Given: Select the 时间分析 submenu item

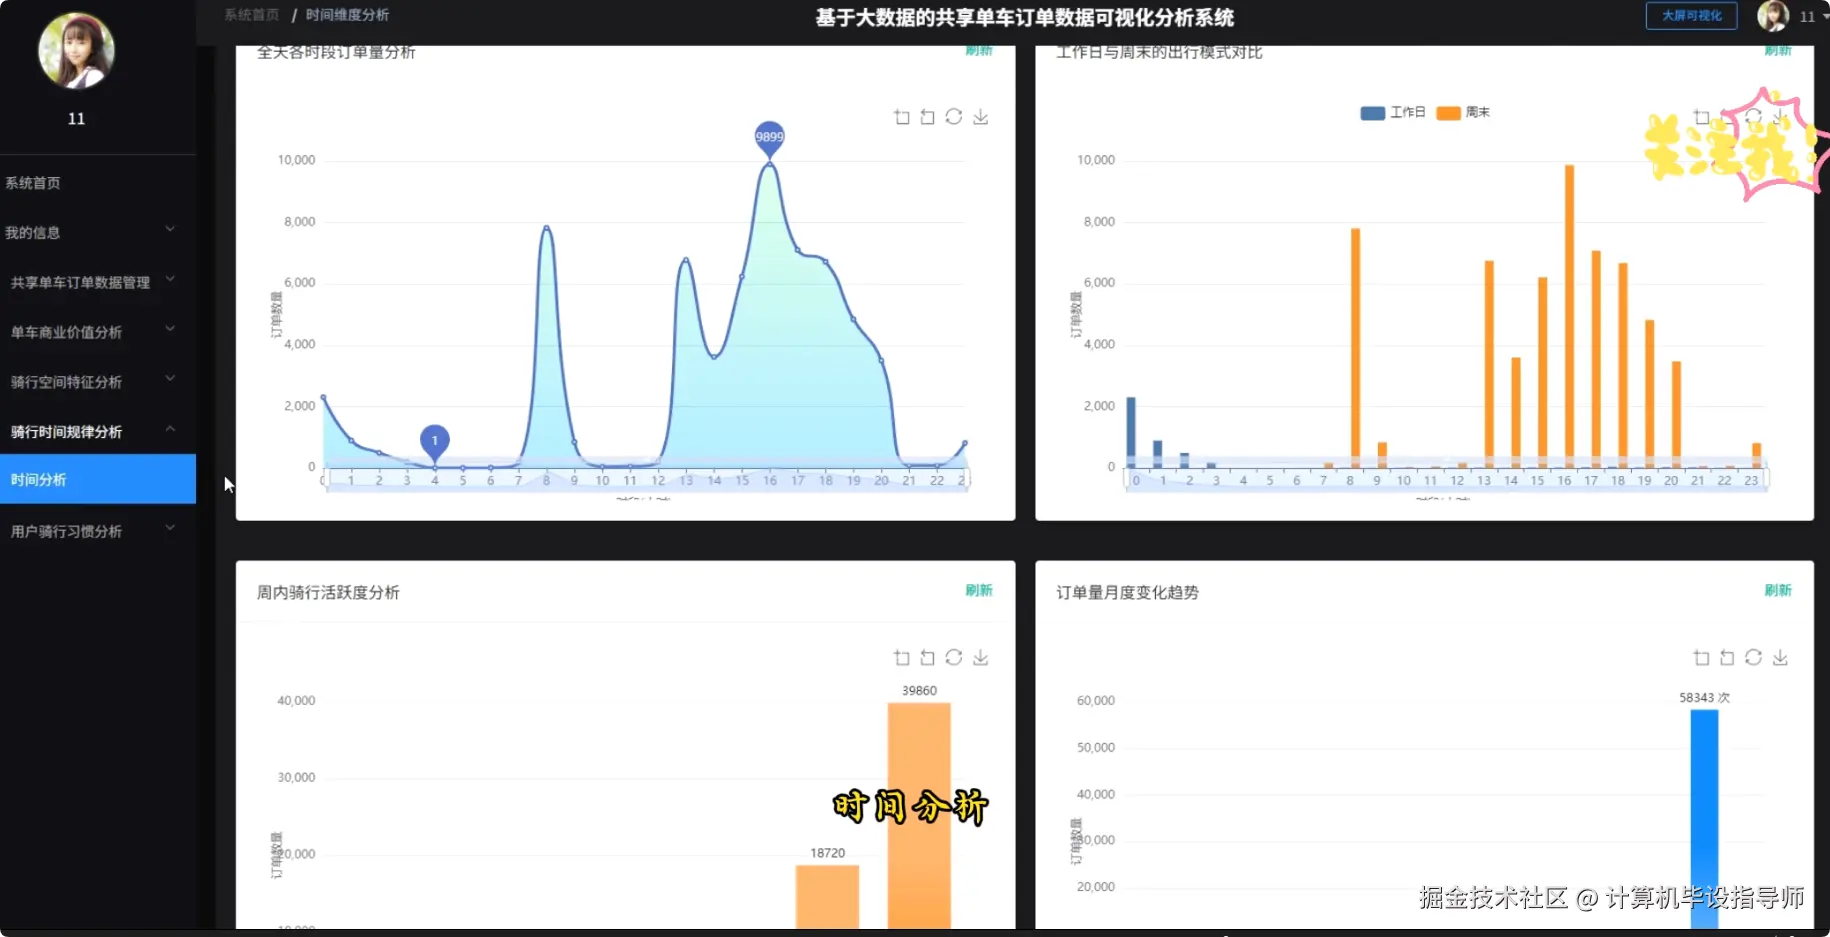Looking at the screenshot, I should [98, 479].
